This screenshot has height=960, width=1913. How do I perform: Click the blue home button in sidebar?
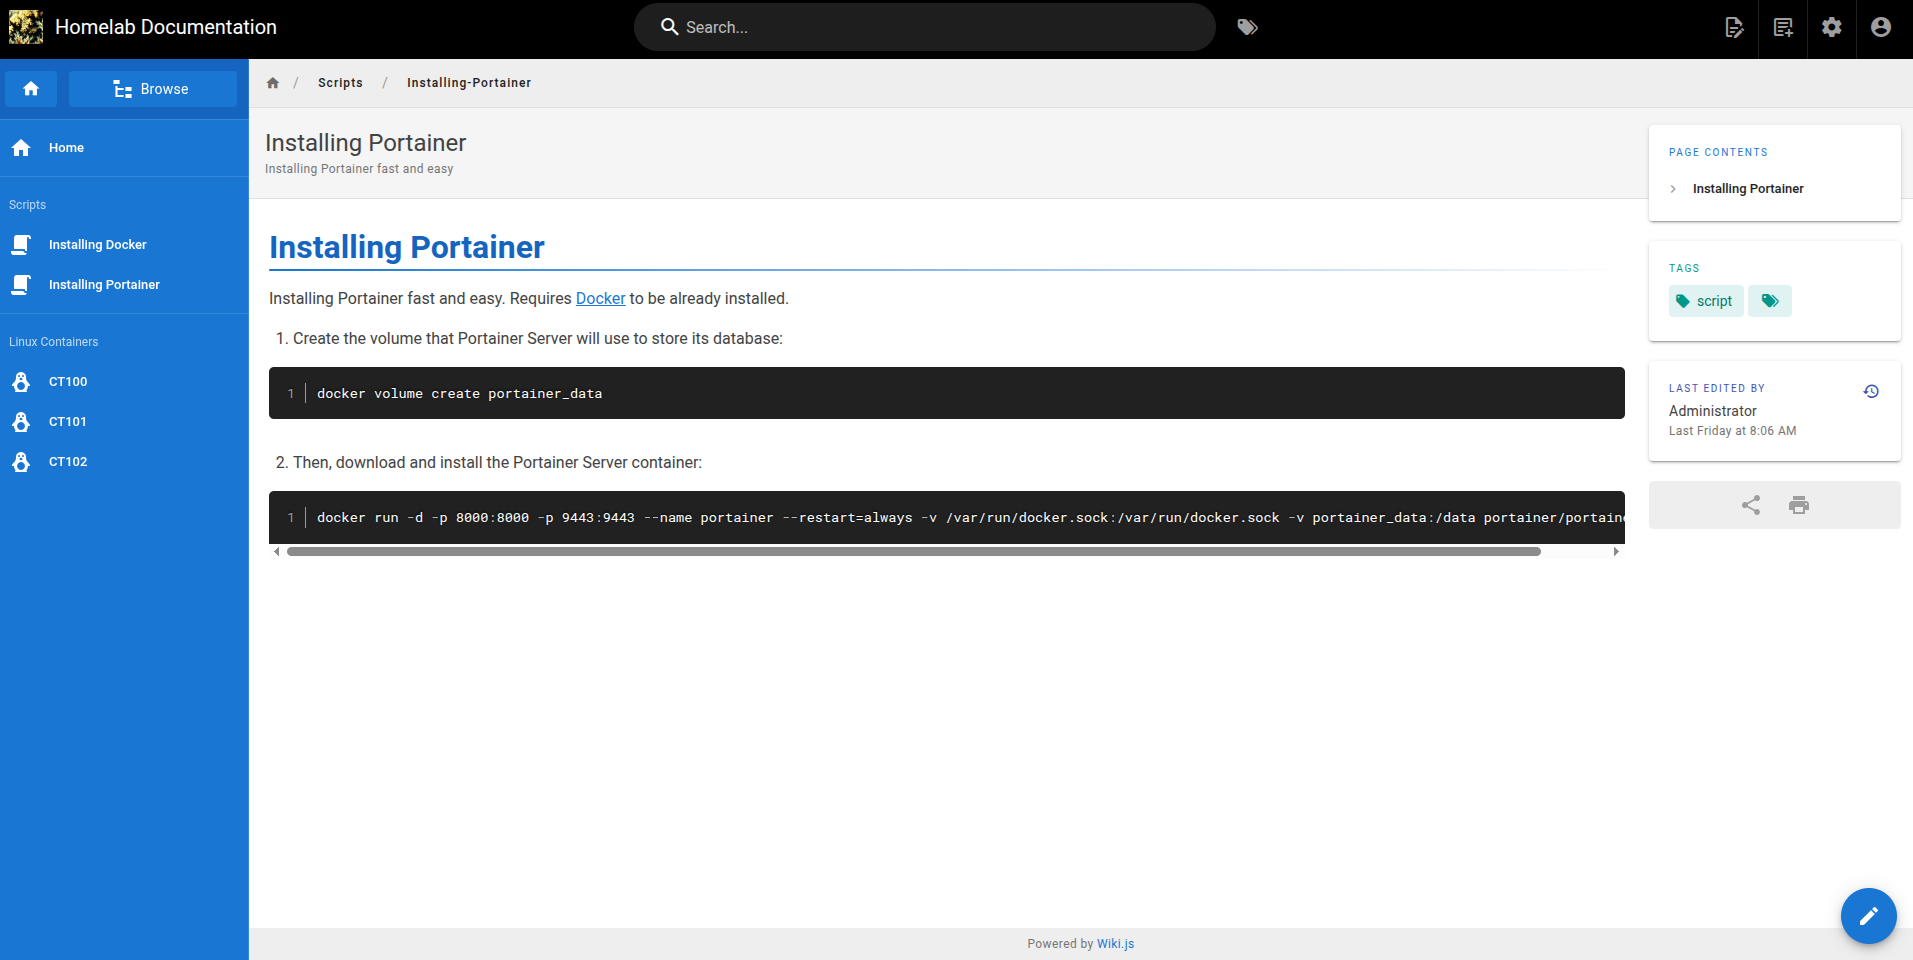click(31, 89)
